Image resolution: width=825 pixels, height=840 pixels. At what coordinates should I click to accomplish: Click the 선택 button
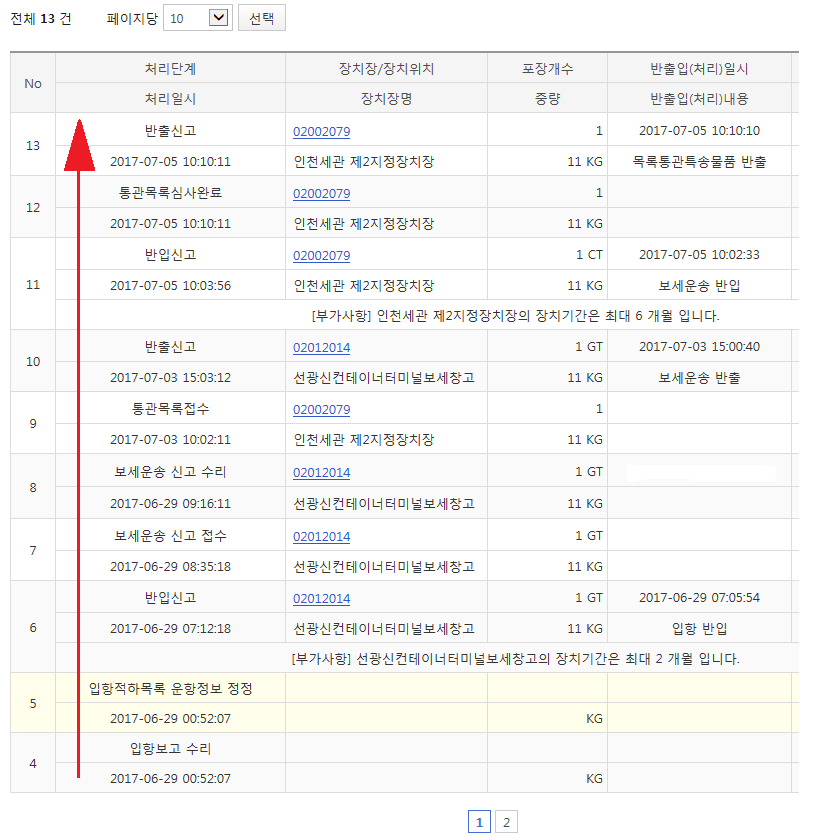pyautogui.click(x=261, y=17)
